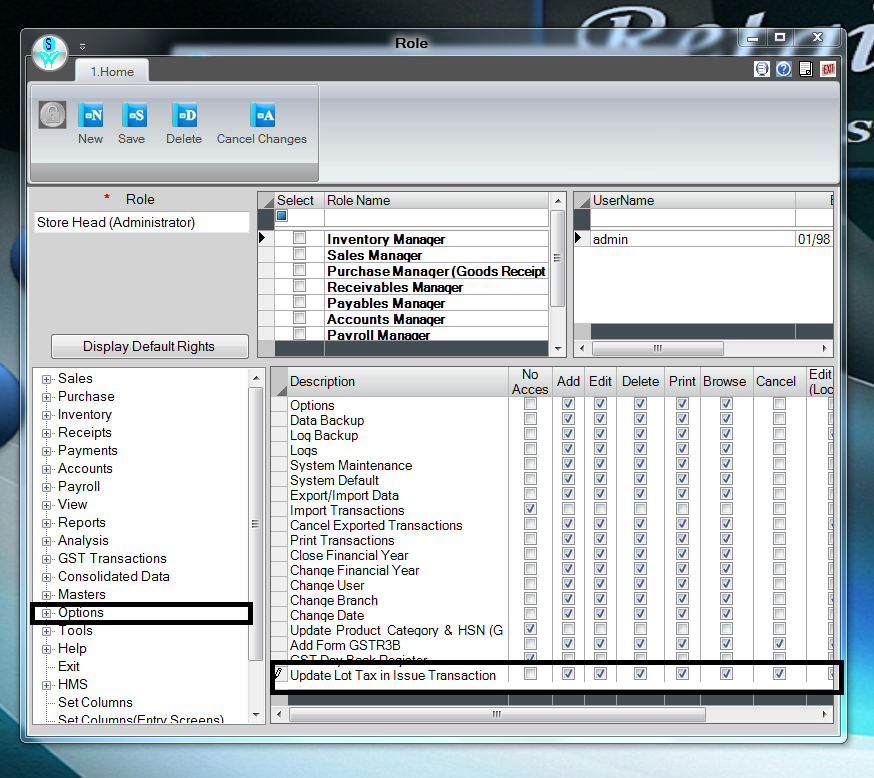Viewport: 874px width, 778px height.
Task: Click the Role Name column header
Action: click(x=436, y=201)
